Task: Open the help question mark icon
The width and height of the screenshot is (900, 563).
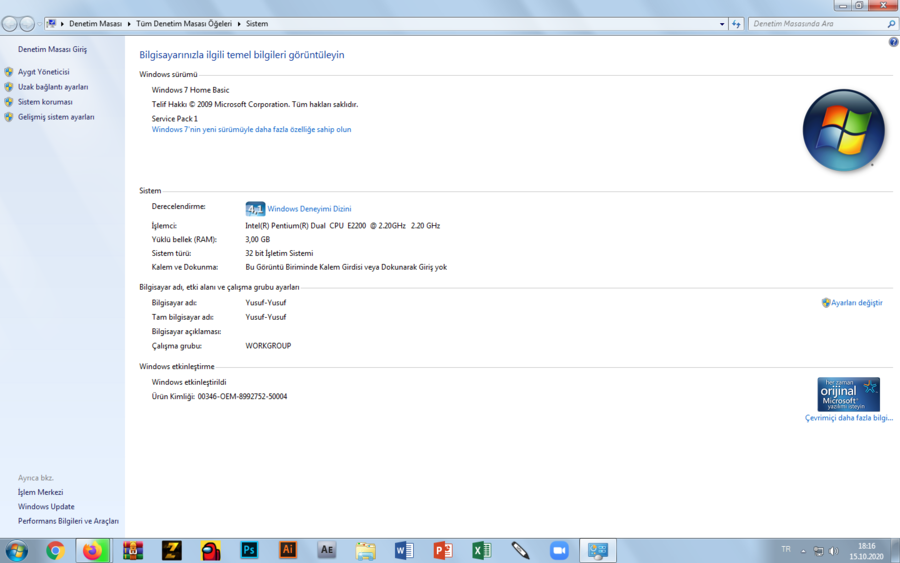Action: point(894,42)
